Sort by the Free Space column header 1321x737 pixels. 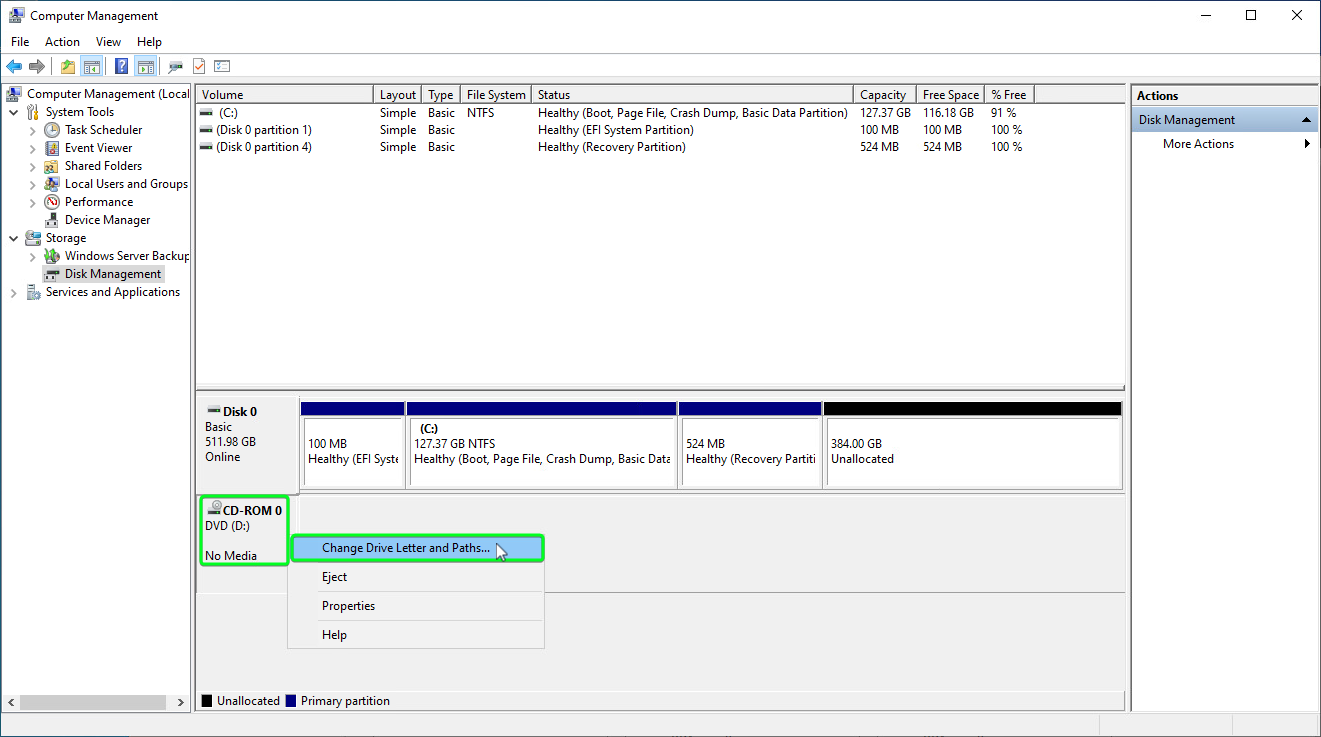point(950,95)
